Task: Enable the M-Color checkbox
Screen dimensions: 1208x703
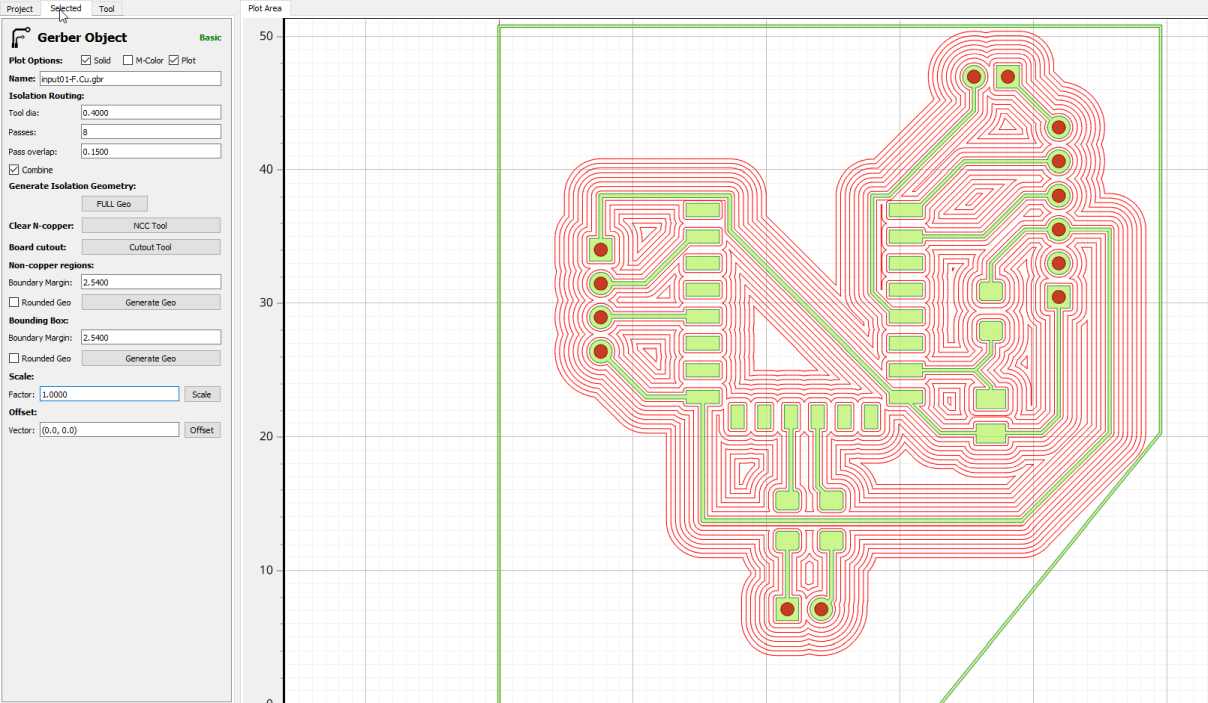Action: 128,61
